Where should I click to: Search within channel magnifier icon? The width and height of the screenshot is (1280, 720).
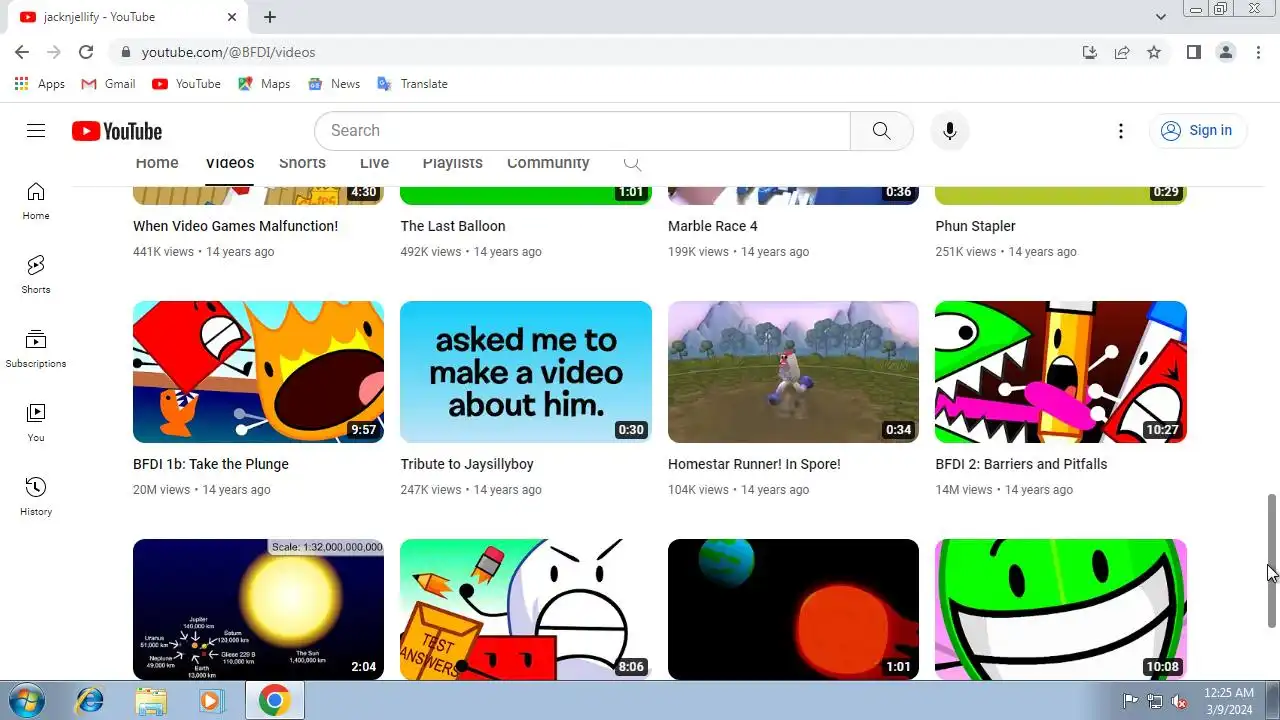click(632, 163)
